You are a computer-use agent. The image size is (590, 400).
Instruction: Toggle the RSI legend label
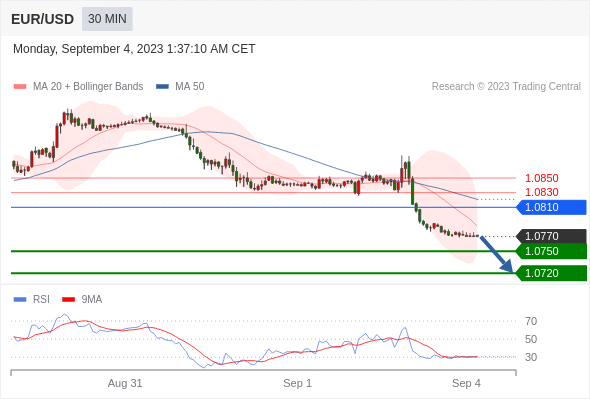click(41, 300)
